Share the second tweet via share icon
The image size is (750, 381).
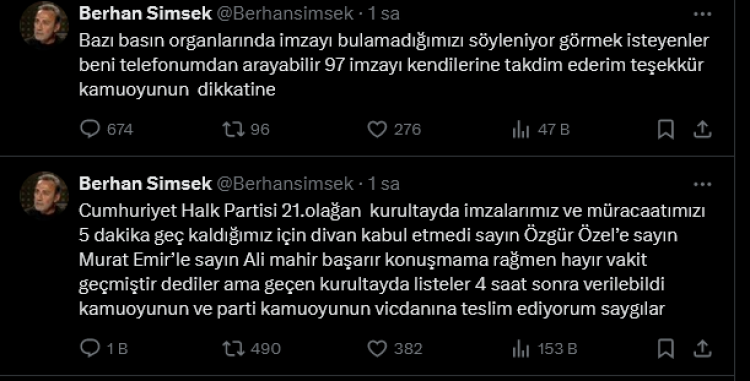point(702,348)
